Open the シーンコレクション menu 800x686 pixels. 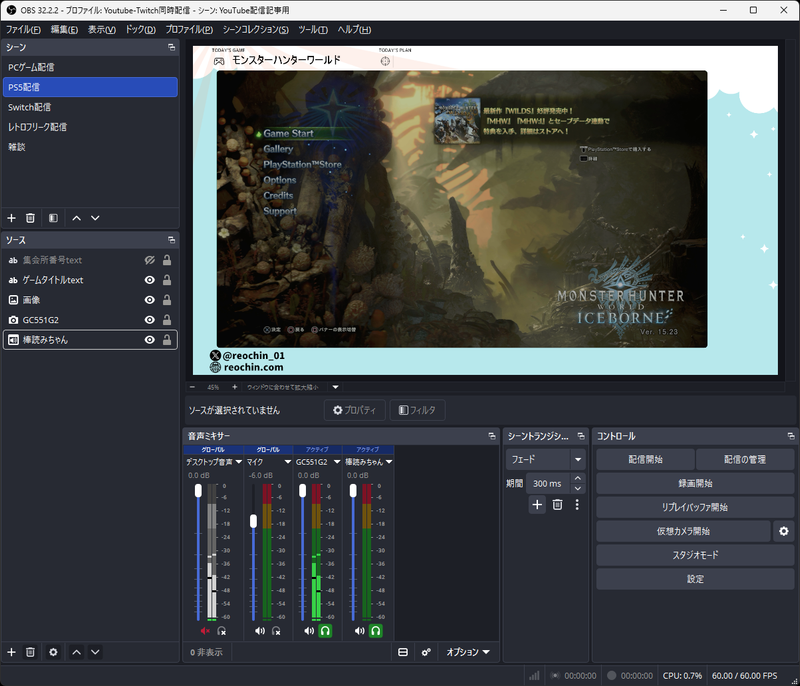coord(255,30)
